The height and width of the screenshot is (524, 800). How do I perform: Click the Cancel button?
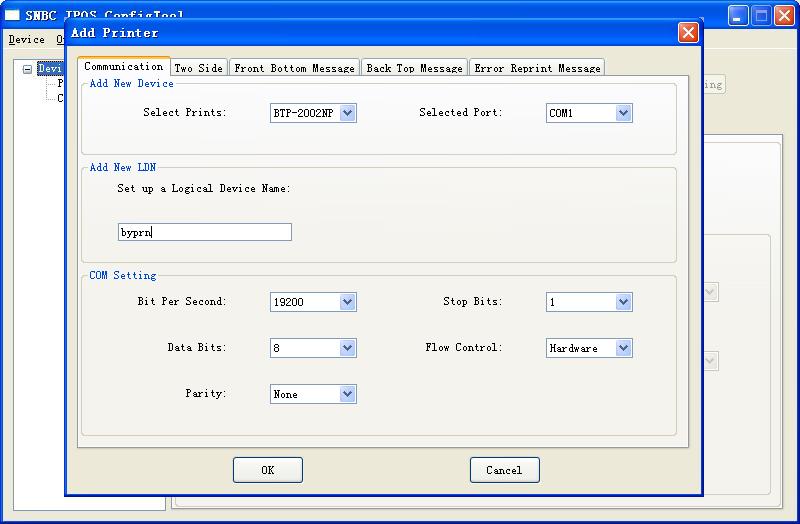(504, 470)
